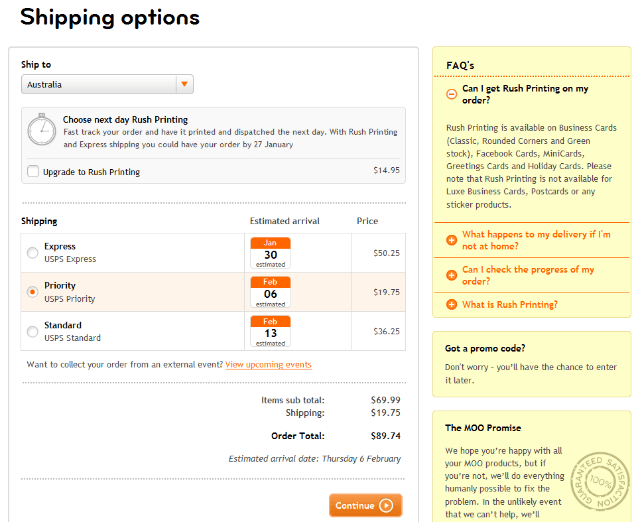Open the Ship to country dropdown
This screenshot has width=640, height=522.
coord(184,85)
